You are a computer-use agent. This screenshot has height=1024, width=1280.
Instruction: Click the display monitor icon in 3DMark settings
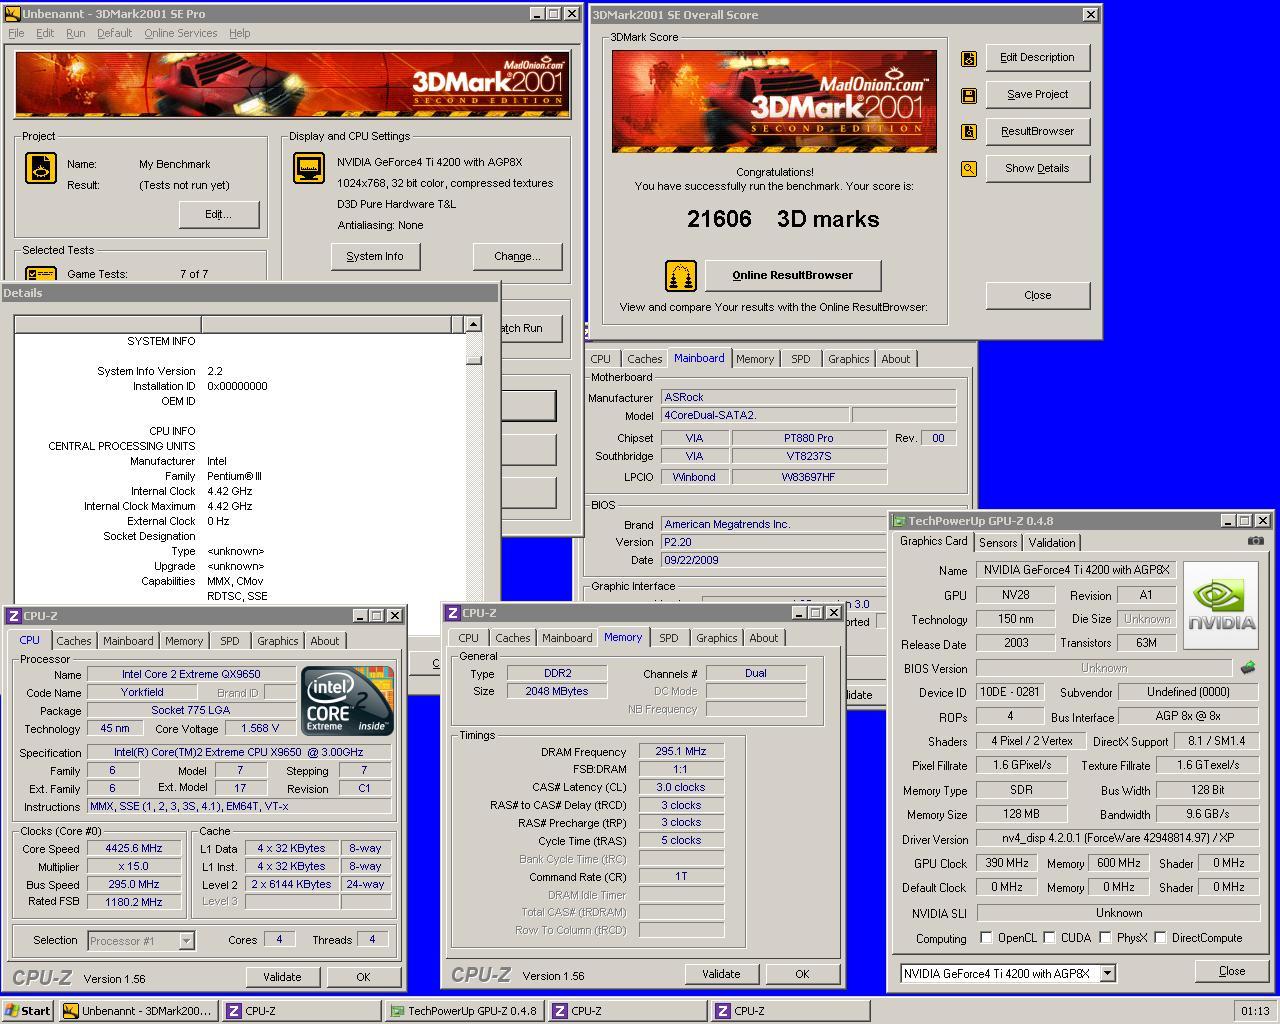click(x=309, y=168)
